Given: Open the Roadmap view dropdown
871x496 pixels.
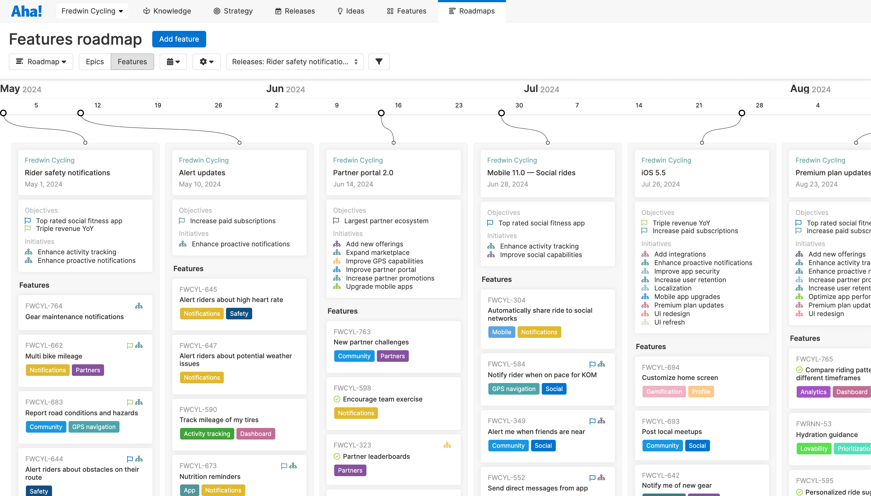Looking at the screenshot, I should click(41, 62).
